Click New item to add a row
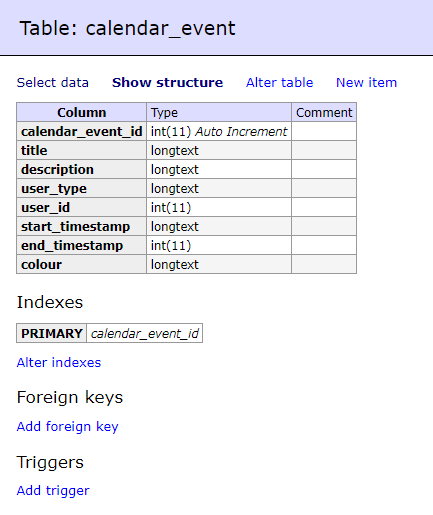Screen dimensions: 433x515 pyautogui.click(x=366, y=83)
